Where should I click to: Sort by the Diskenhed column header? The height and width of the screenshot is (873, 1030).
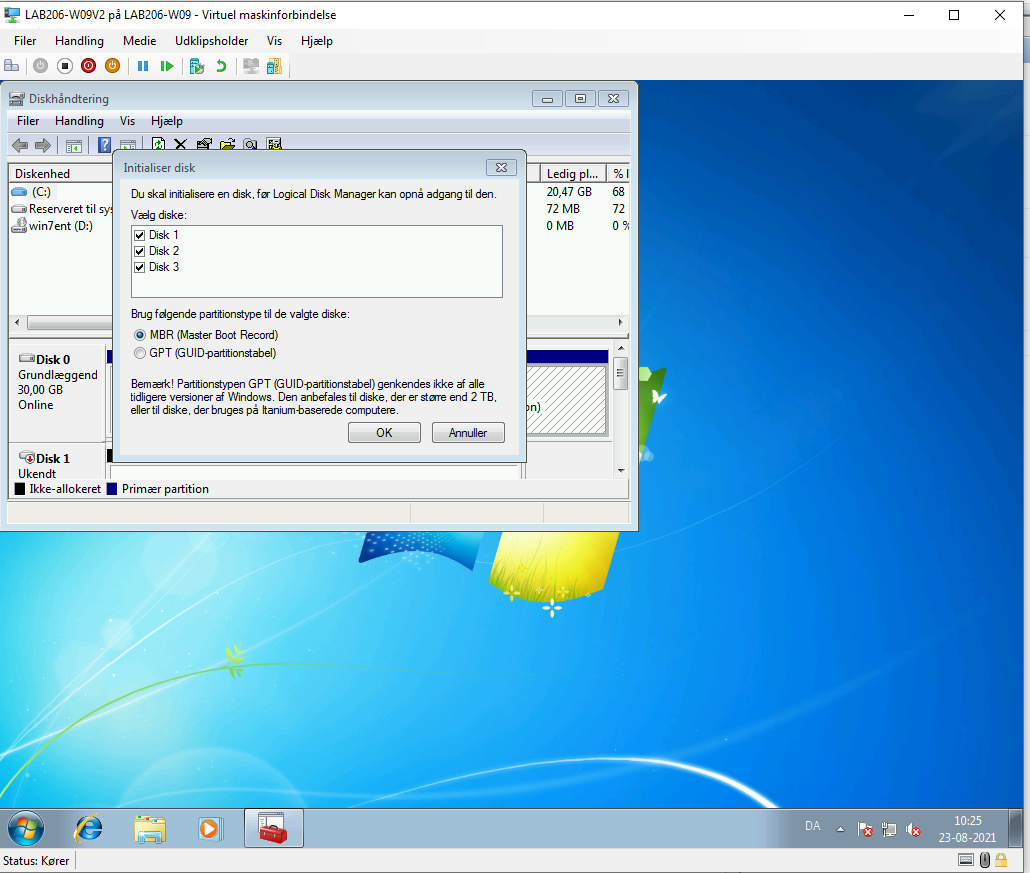[x=60, y=173]
